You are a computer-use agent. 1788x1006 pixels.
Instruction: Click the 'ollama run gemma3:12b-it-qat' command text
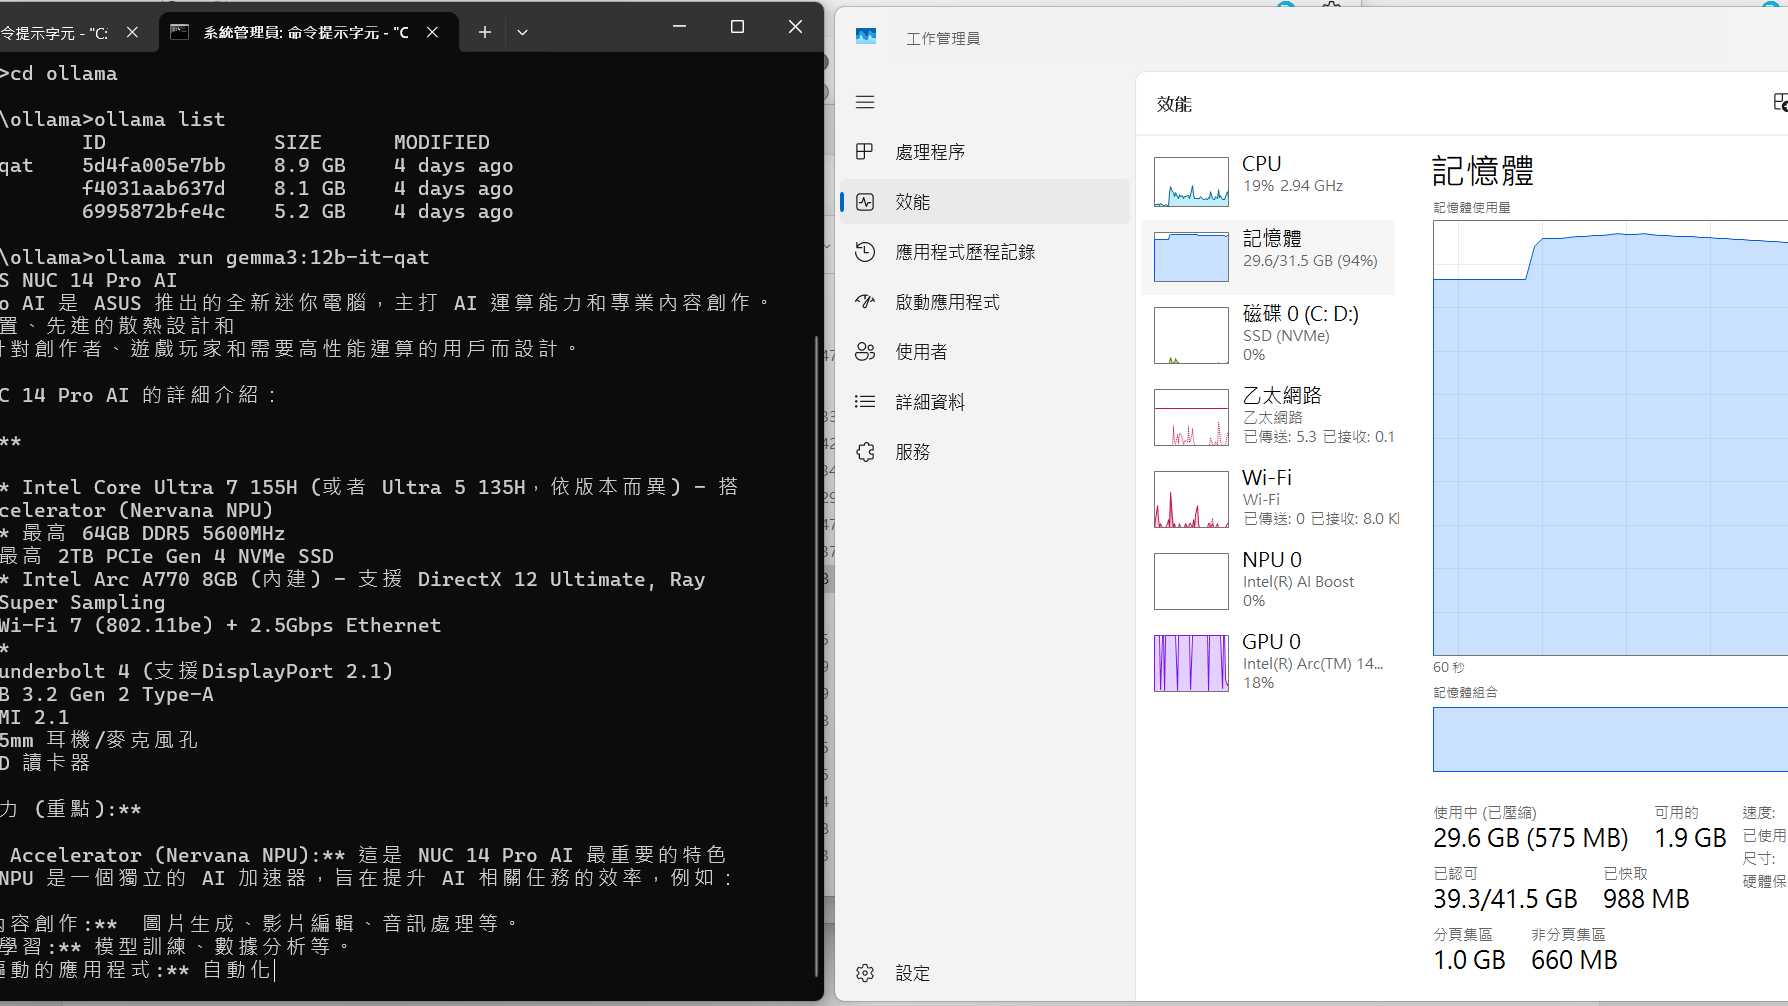262,257
